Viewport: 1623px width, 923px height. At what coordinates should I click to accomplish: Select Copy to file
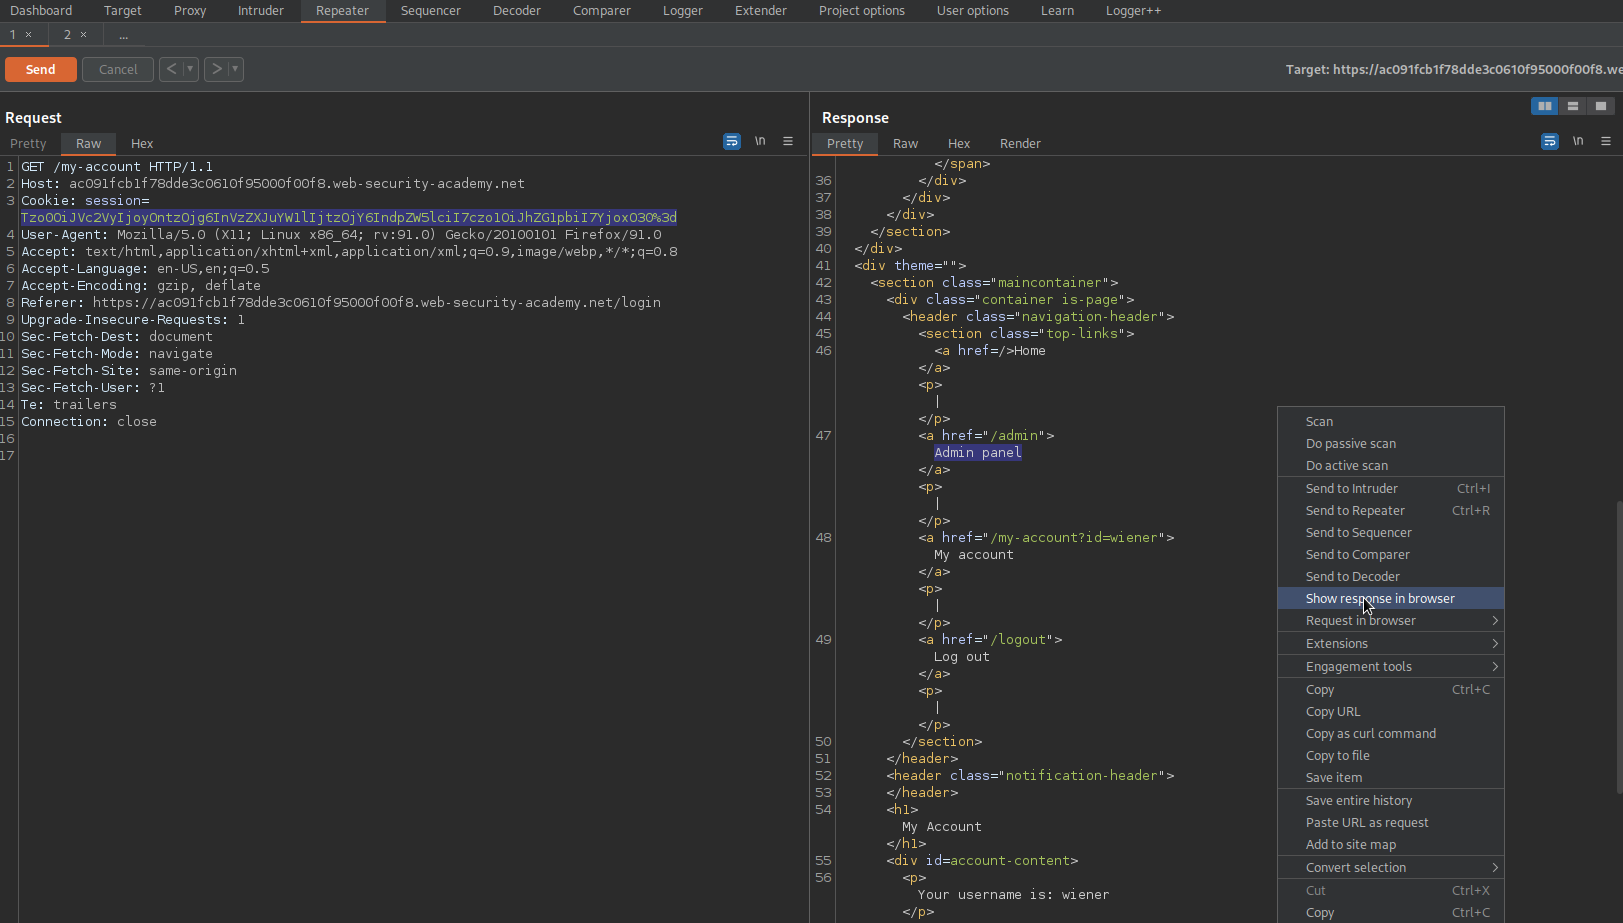pos(1391,756)
